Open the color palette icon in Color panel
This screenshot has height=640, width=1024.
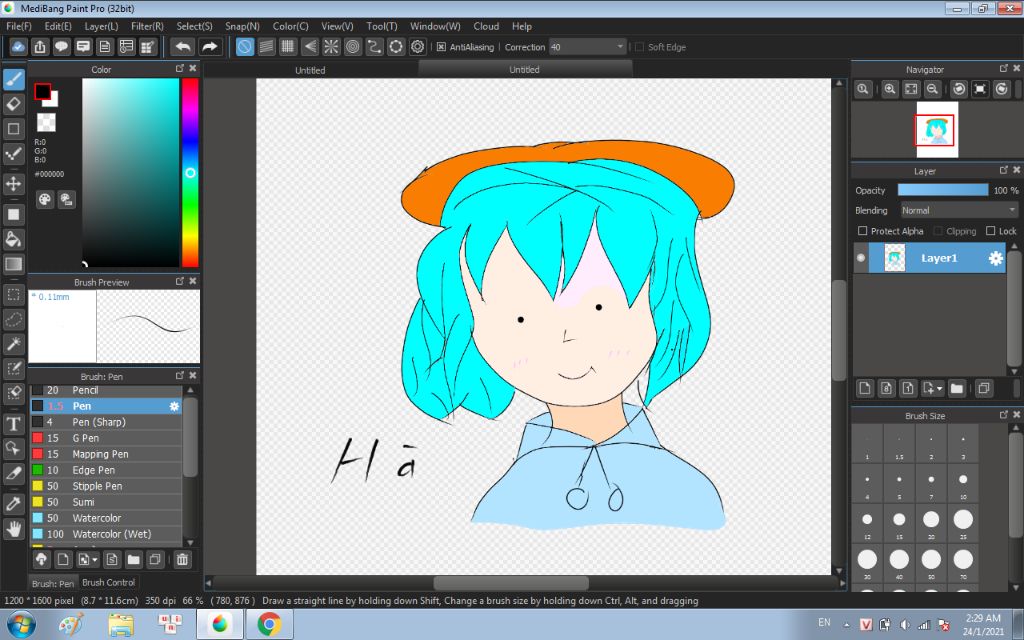coord(44,200)
